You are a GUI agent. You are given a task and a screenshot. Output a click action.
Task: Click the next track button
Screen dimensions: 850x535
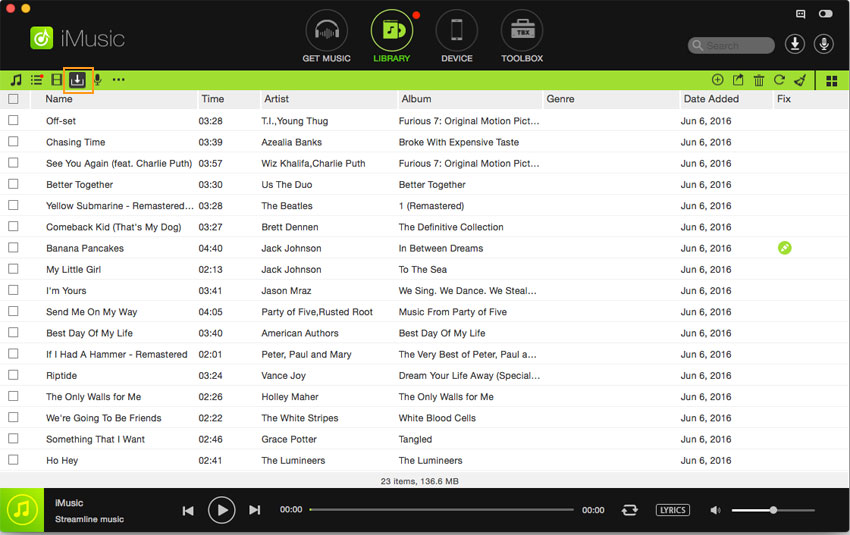click(x=254, y=510)
